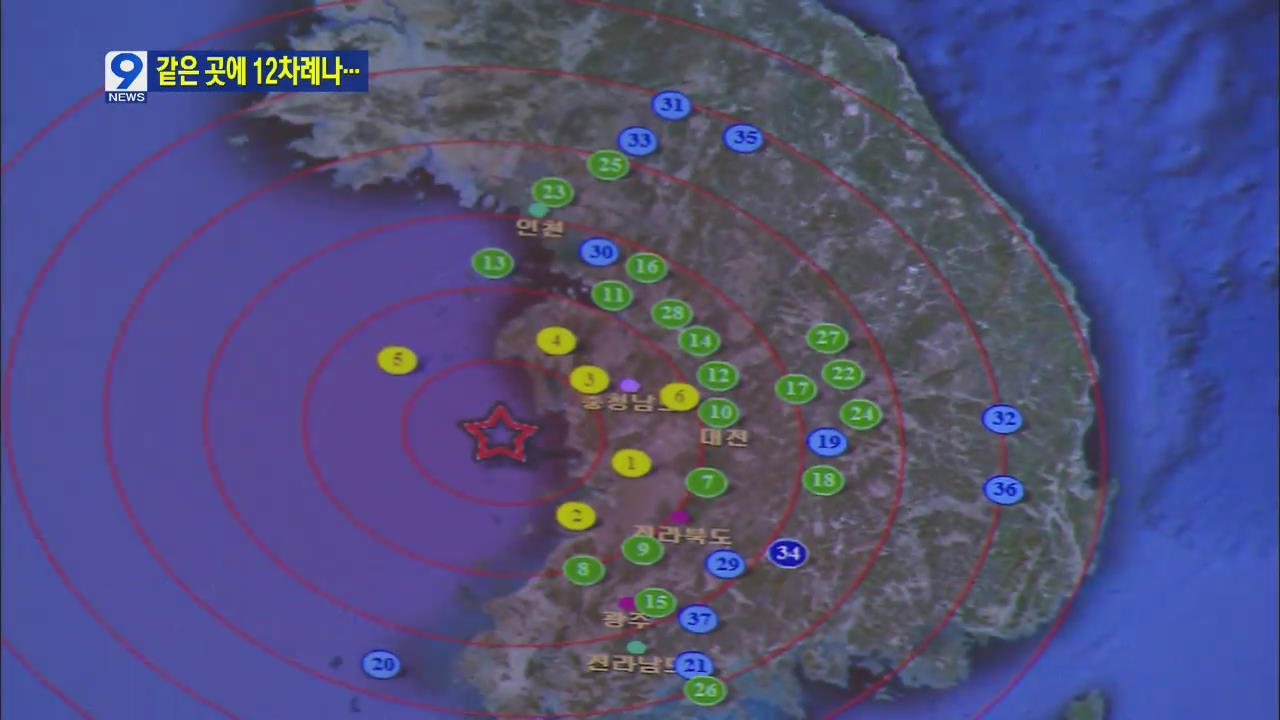
Task: Select yellow marker number 4
Action: [x=556, y=341]
